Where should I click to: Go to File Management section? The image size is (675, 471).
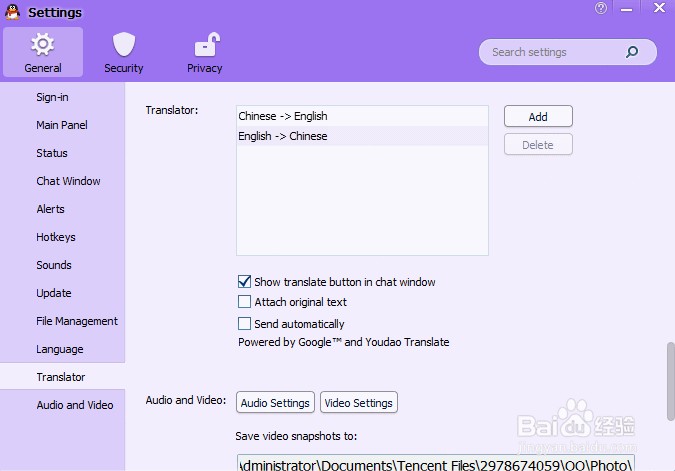coord(77,321)
